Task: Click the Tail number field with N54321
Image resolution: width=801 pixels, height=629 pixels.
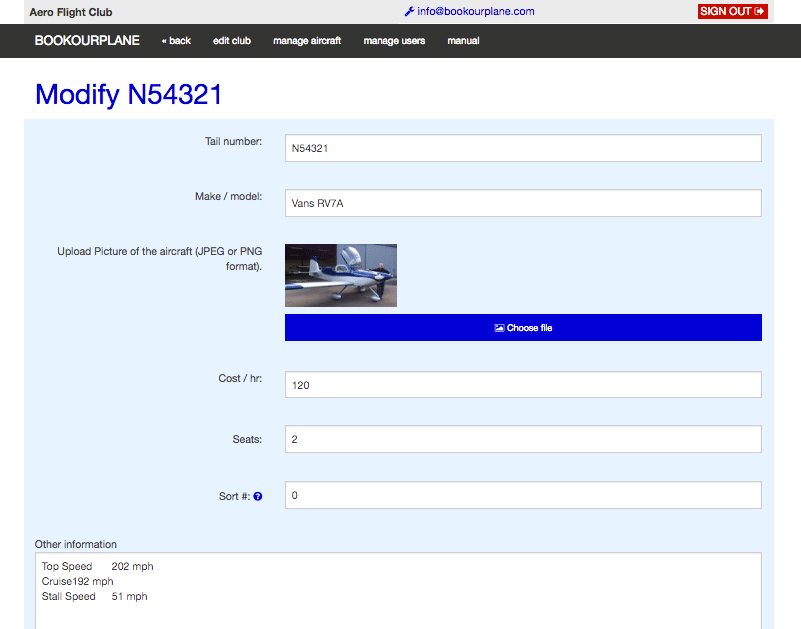Action: [523, 148]
